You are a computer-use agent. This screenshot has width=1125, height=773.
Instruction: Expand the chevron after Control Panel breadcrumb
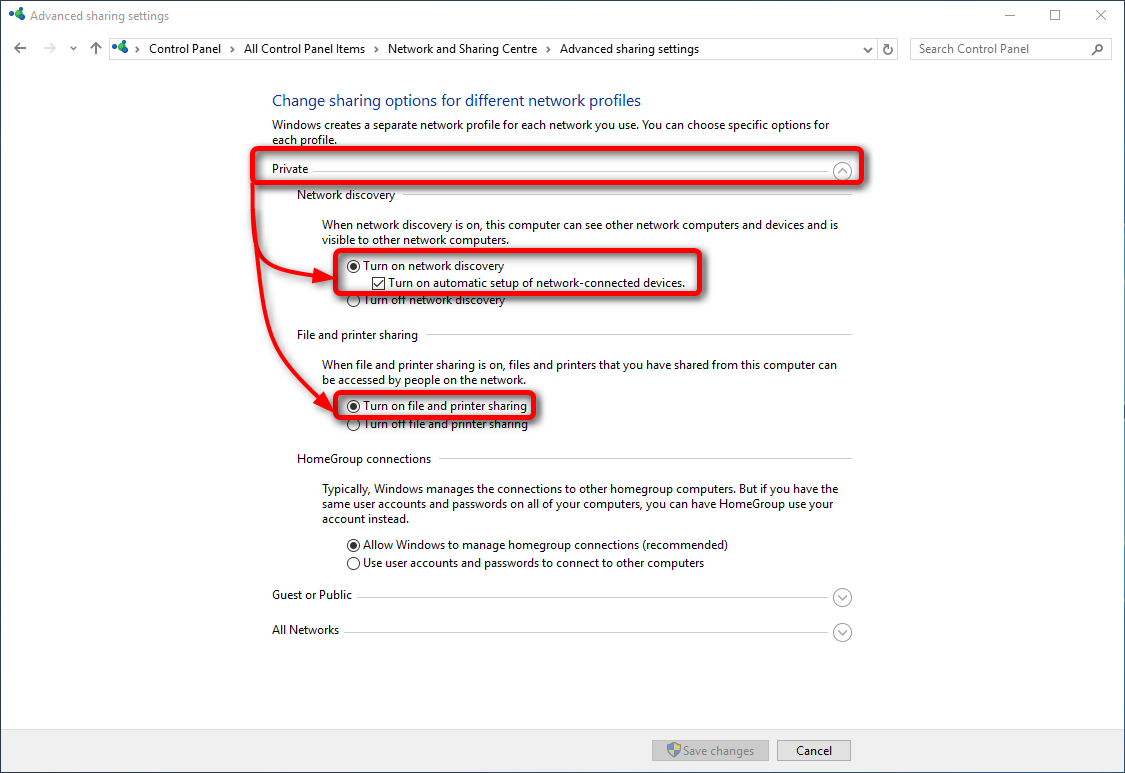(232, 49)
